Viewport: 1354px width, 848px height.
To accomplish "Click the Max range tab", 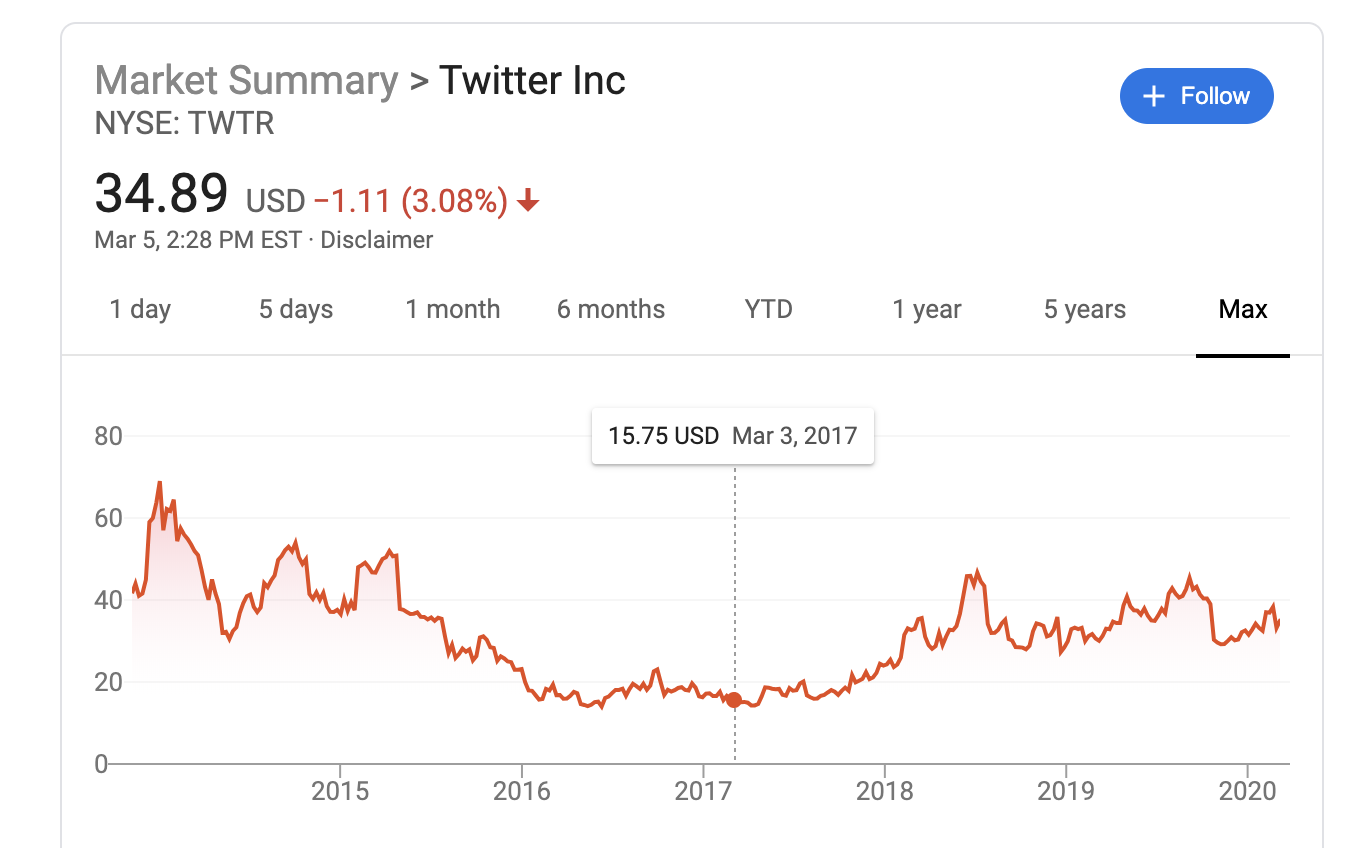I will pyautogui.click(x=1243, y=310).
